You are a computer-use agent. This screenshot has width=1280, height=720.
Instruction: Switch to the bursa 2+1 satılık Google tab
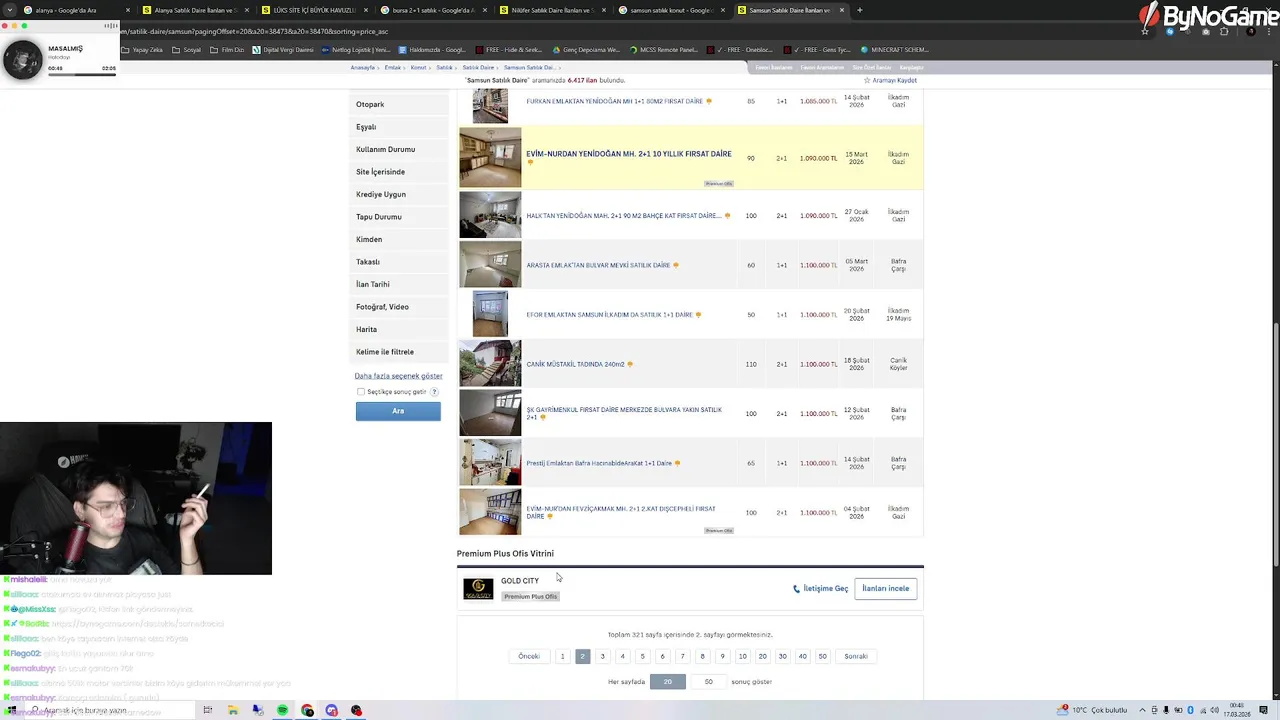433,10
